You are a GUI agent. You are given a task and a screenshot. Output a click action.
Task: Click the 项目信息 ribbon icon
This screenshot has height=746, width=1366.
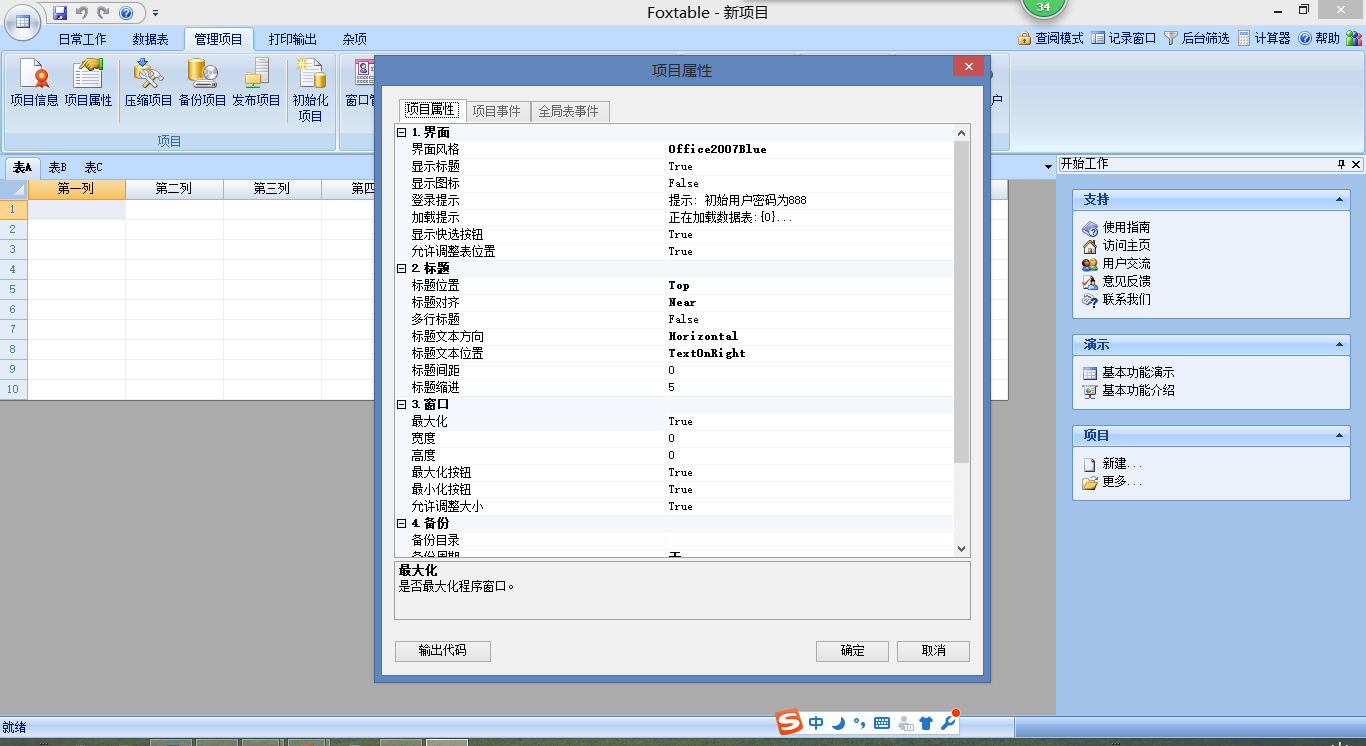click(x=34, y=82)
